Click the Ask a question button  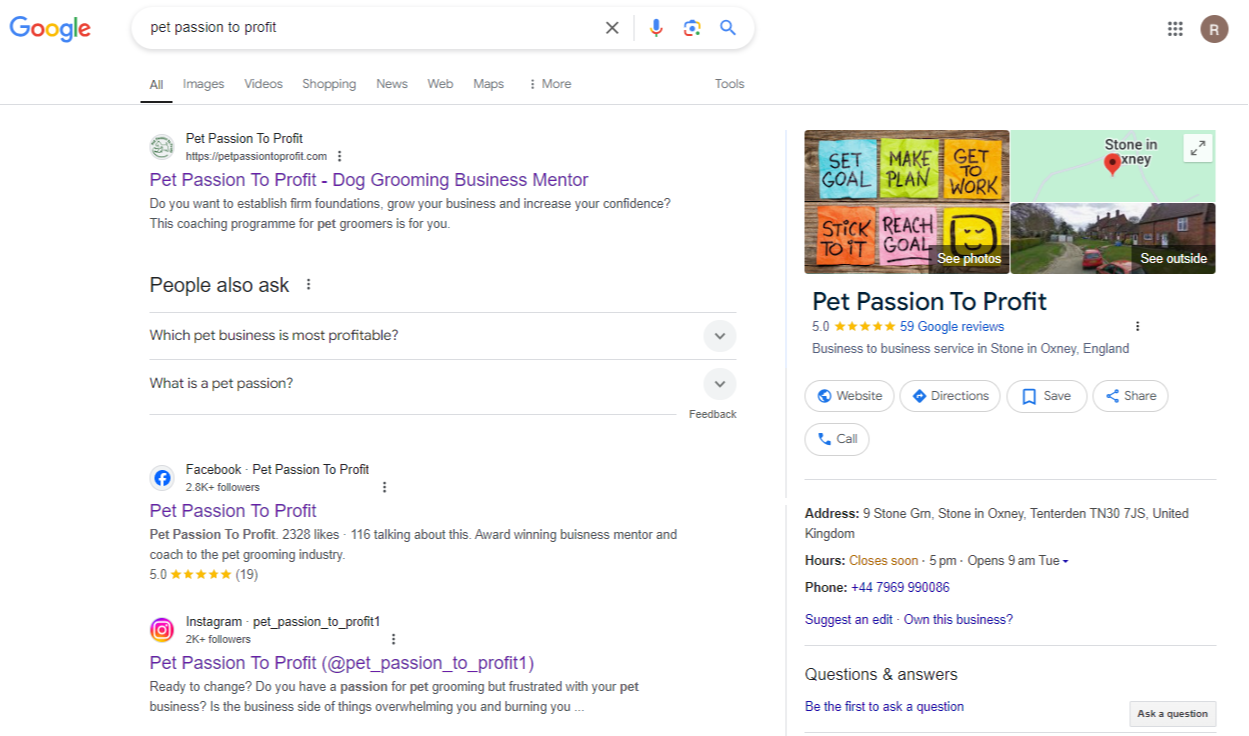coord(1173,714)
